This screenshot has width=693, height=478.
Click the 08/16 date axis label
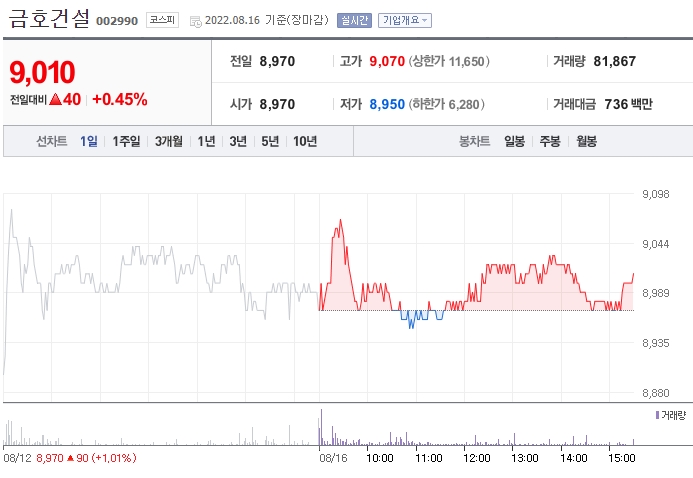pos(333,458)
